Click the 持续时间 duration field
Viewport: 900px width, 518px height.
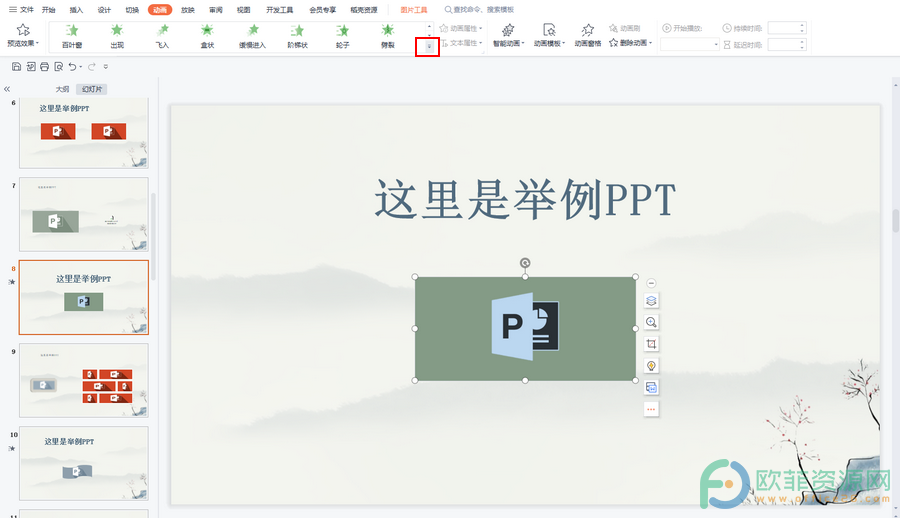[x=787, y=28]
